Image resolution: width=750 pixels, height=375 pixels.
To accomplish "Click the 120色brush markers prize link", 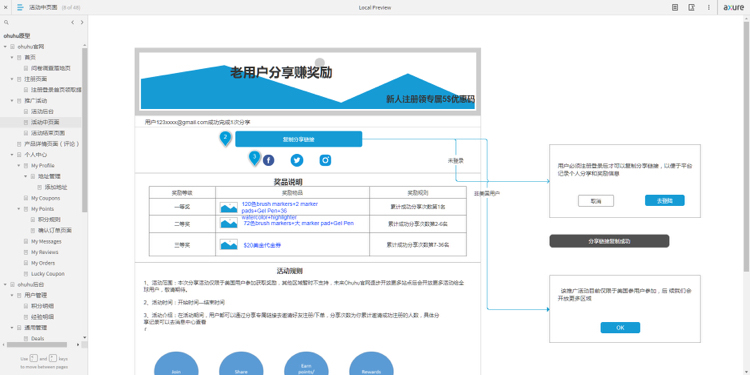I will click(280, 210).
